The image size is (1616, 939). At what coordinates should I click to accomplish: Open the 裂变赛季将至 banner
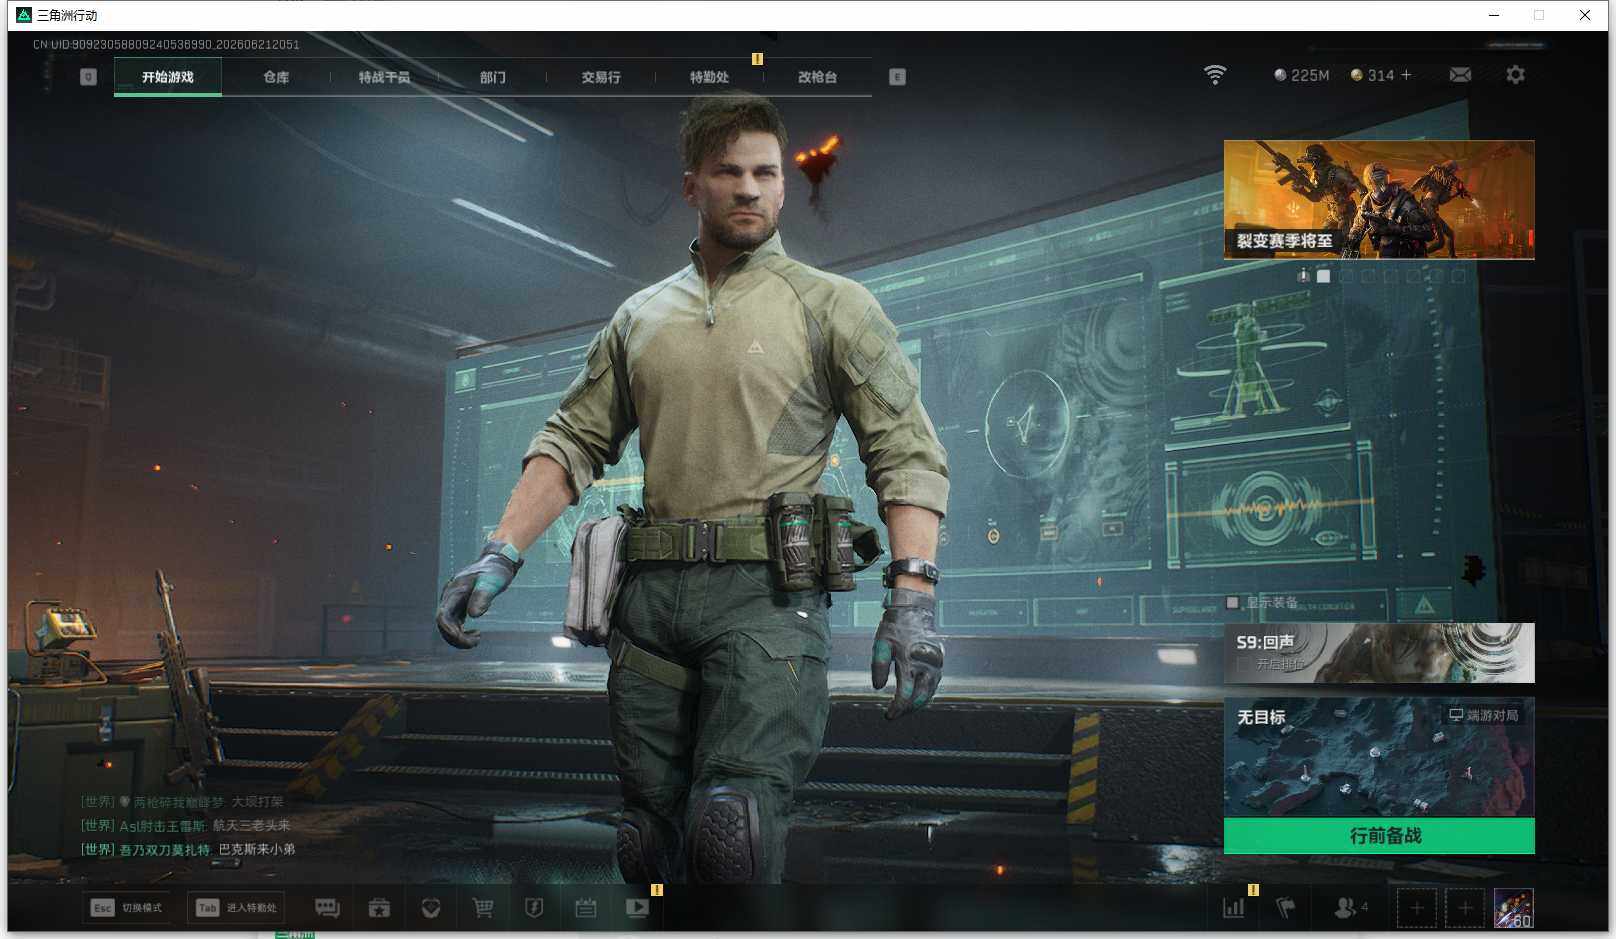click(x=1379, y=200)
